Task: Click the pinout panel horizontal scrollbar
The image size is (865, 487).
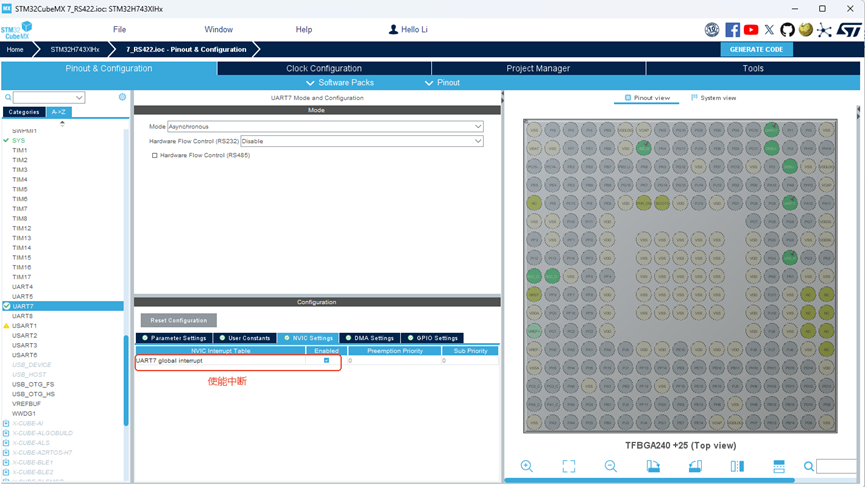Action: [x=649, y=480]
